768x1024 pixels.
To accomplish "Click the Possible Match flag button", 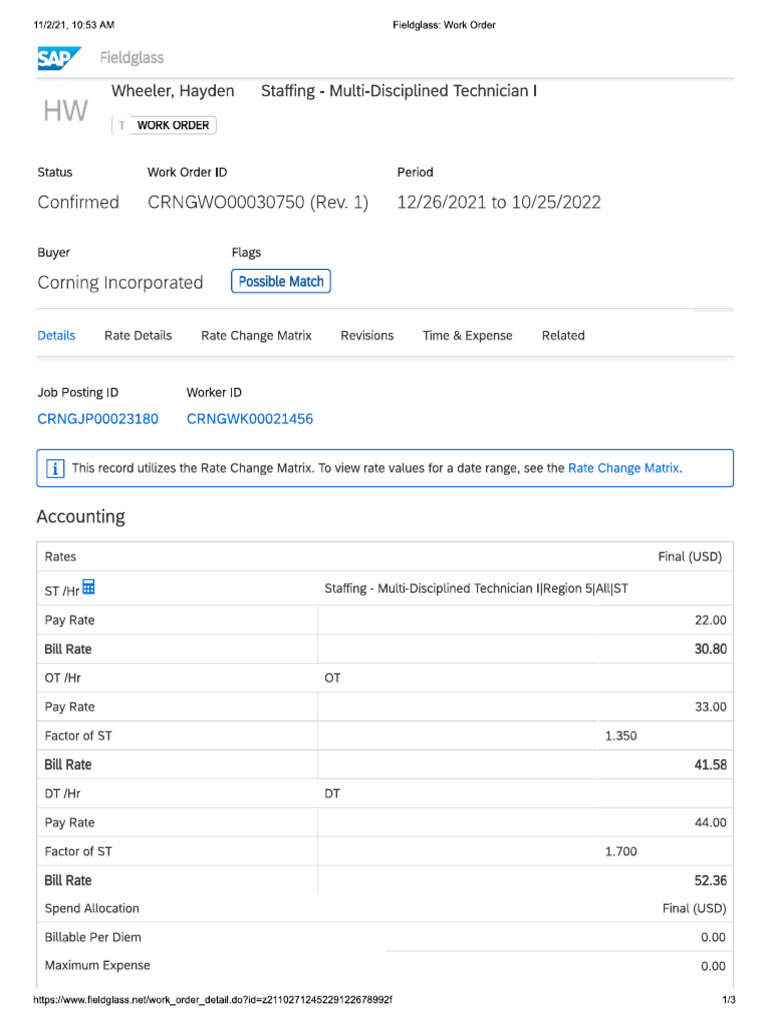I will point(281,282).
